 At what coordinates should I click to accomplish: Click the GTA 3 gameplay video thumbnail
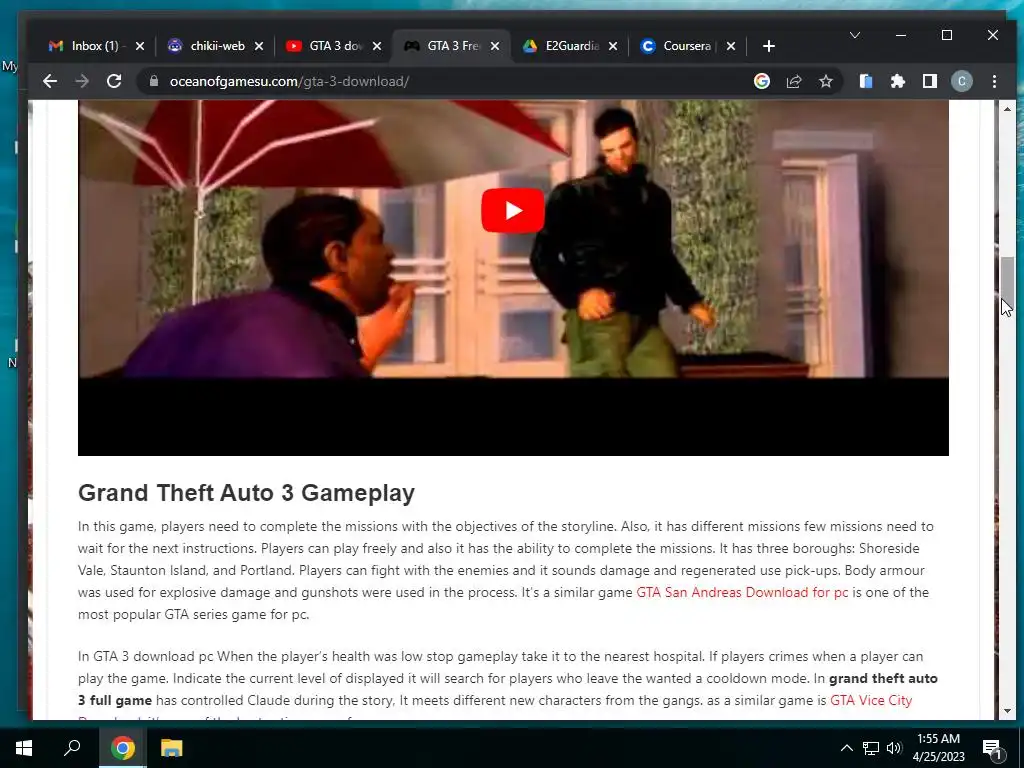[x=513, y=278]
